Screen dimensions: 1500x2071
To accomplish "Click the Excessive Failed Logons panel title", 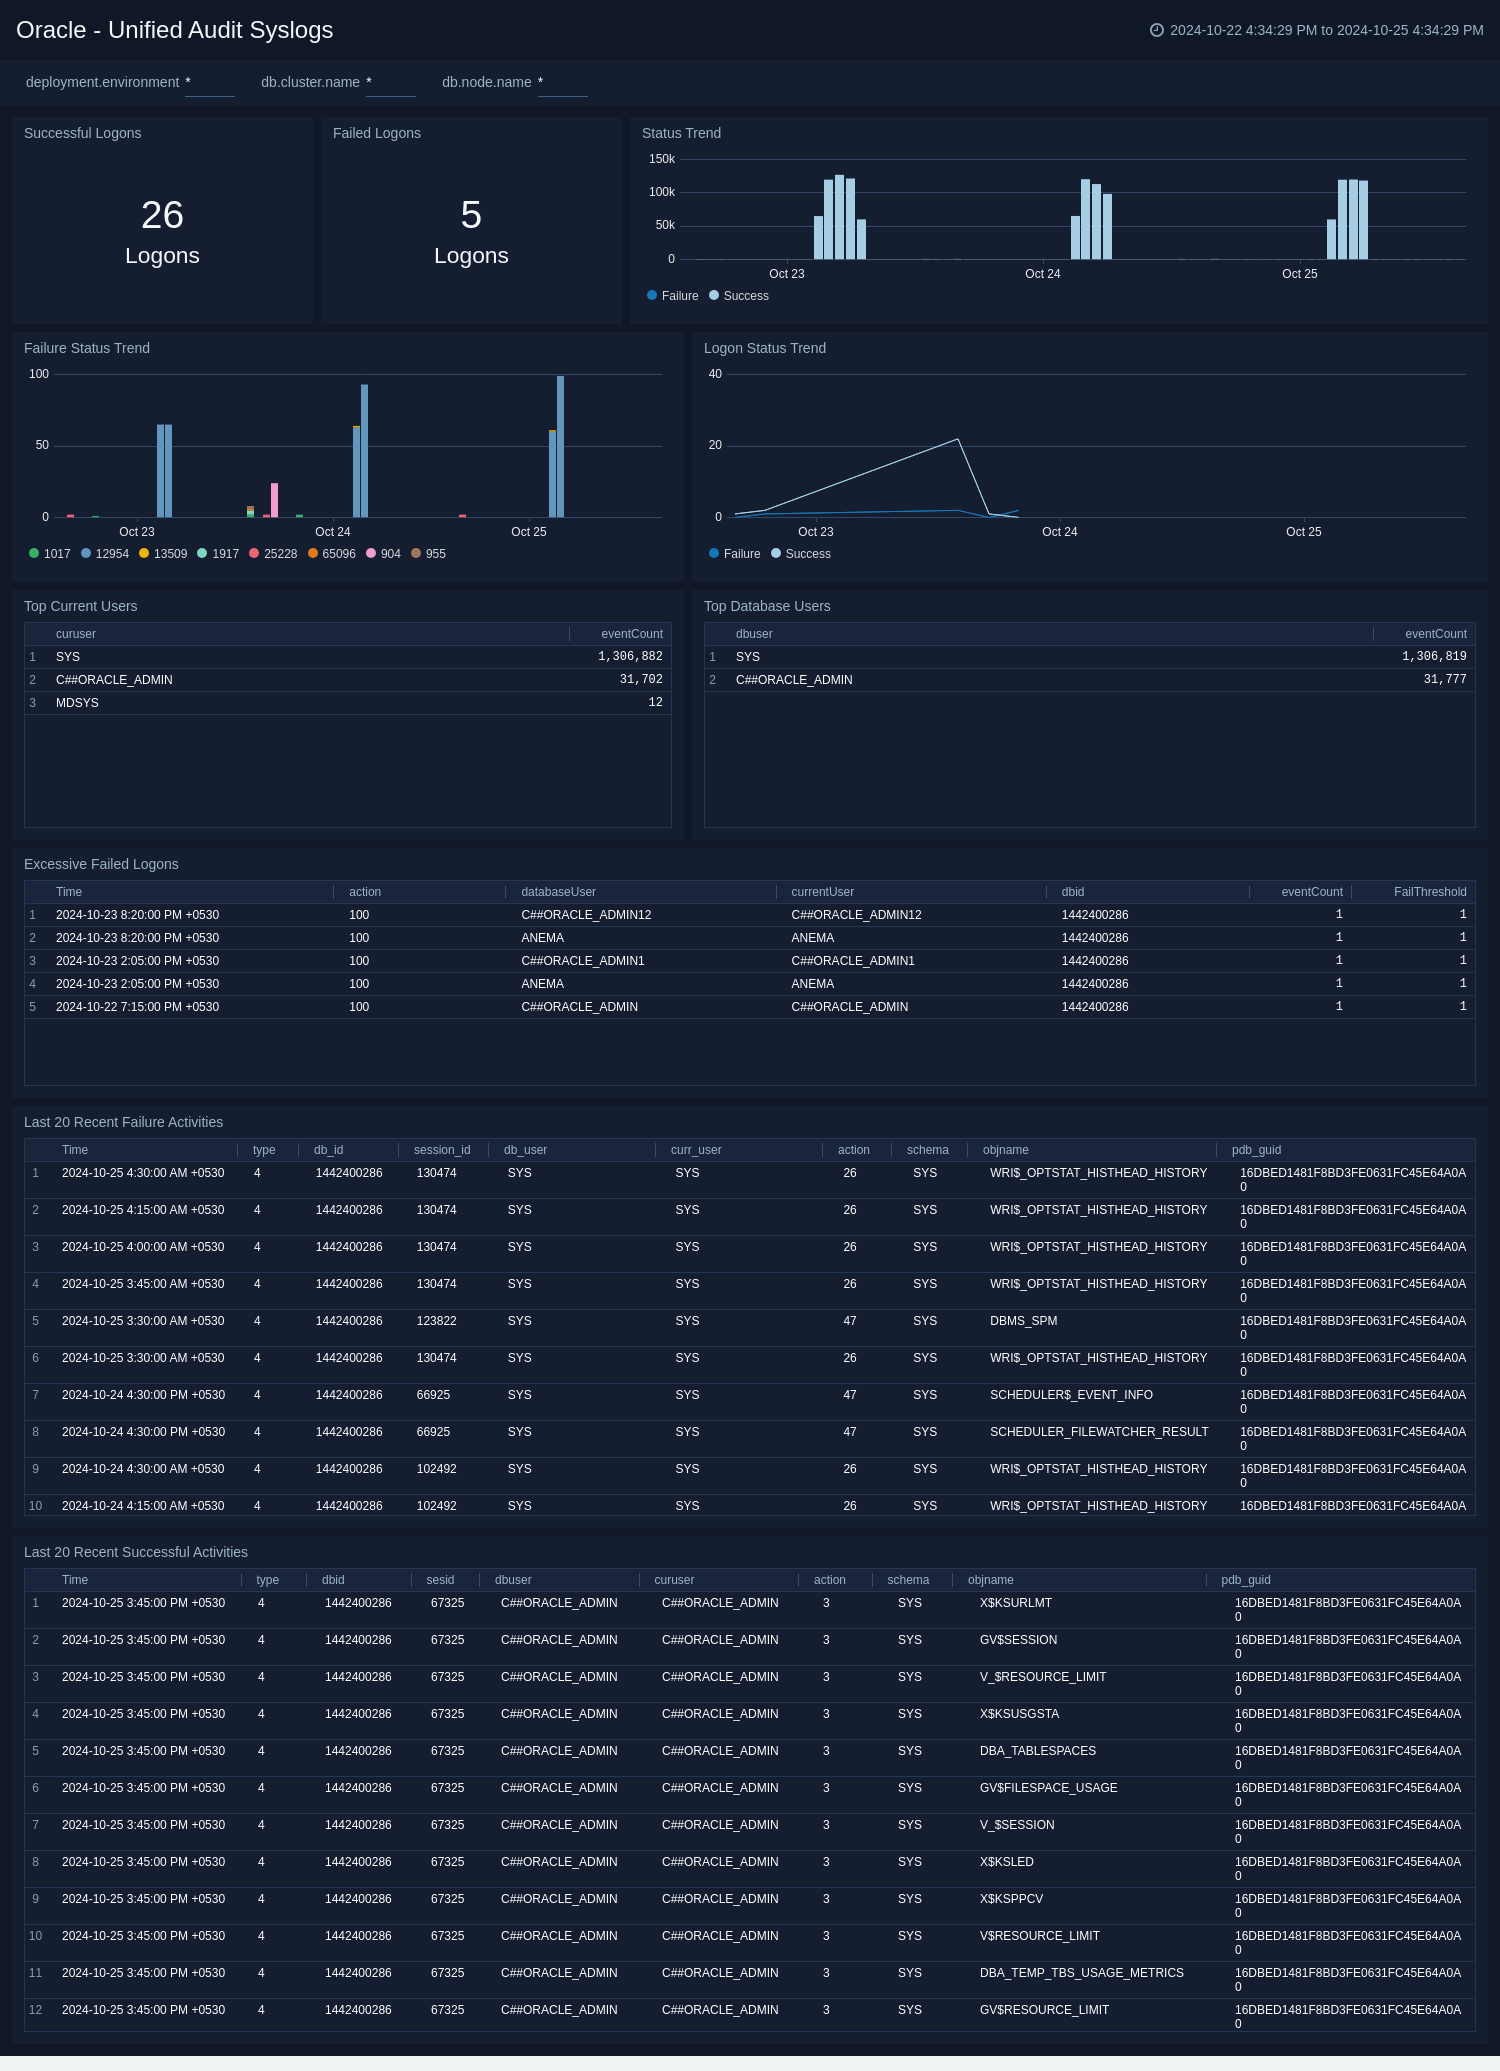I will 101,864.
